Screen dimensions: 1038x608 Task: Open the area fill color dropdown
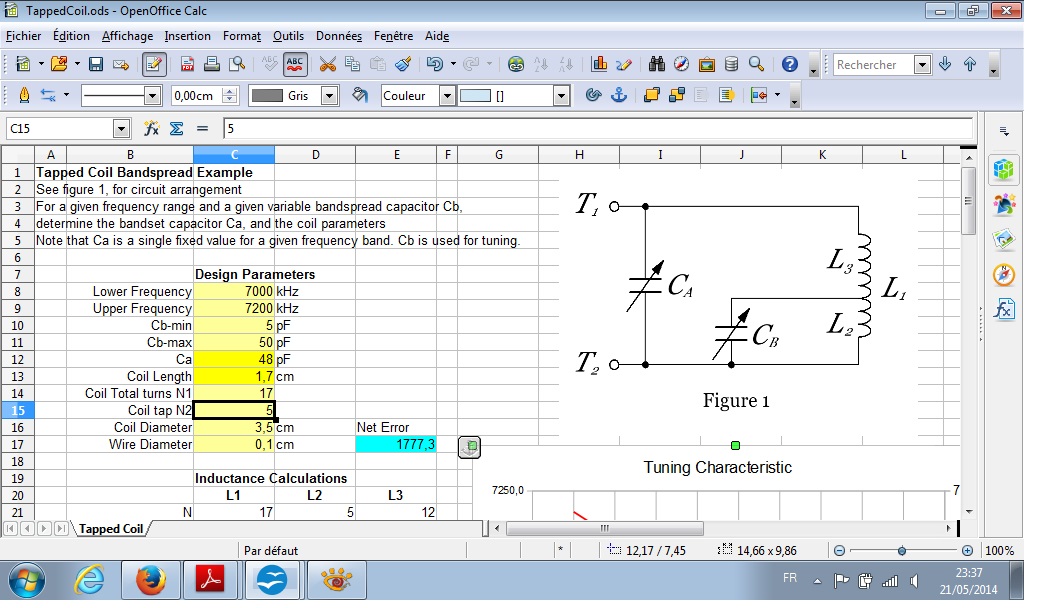[x=561, y=96]
